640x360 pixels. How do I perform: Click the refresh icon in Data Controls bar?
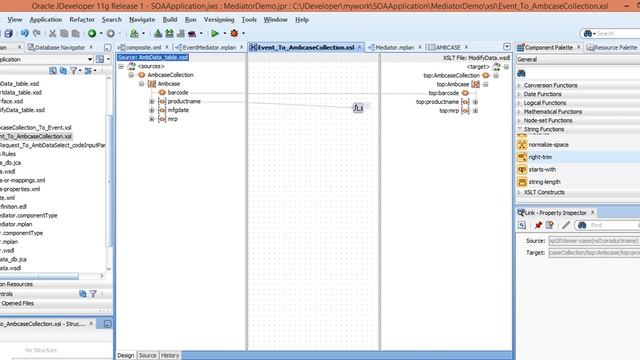[x=82, y=294]
